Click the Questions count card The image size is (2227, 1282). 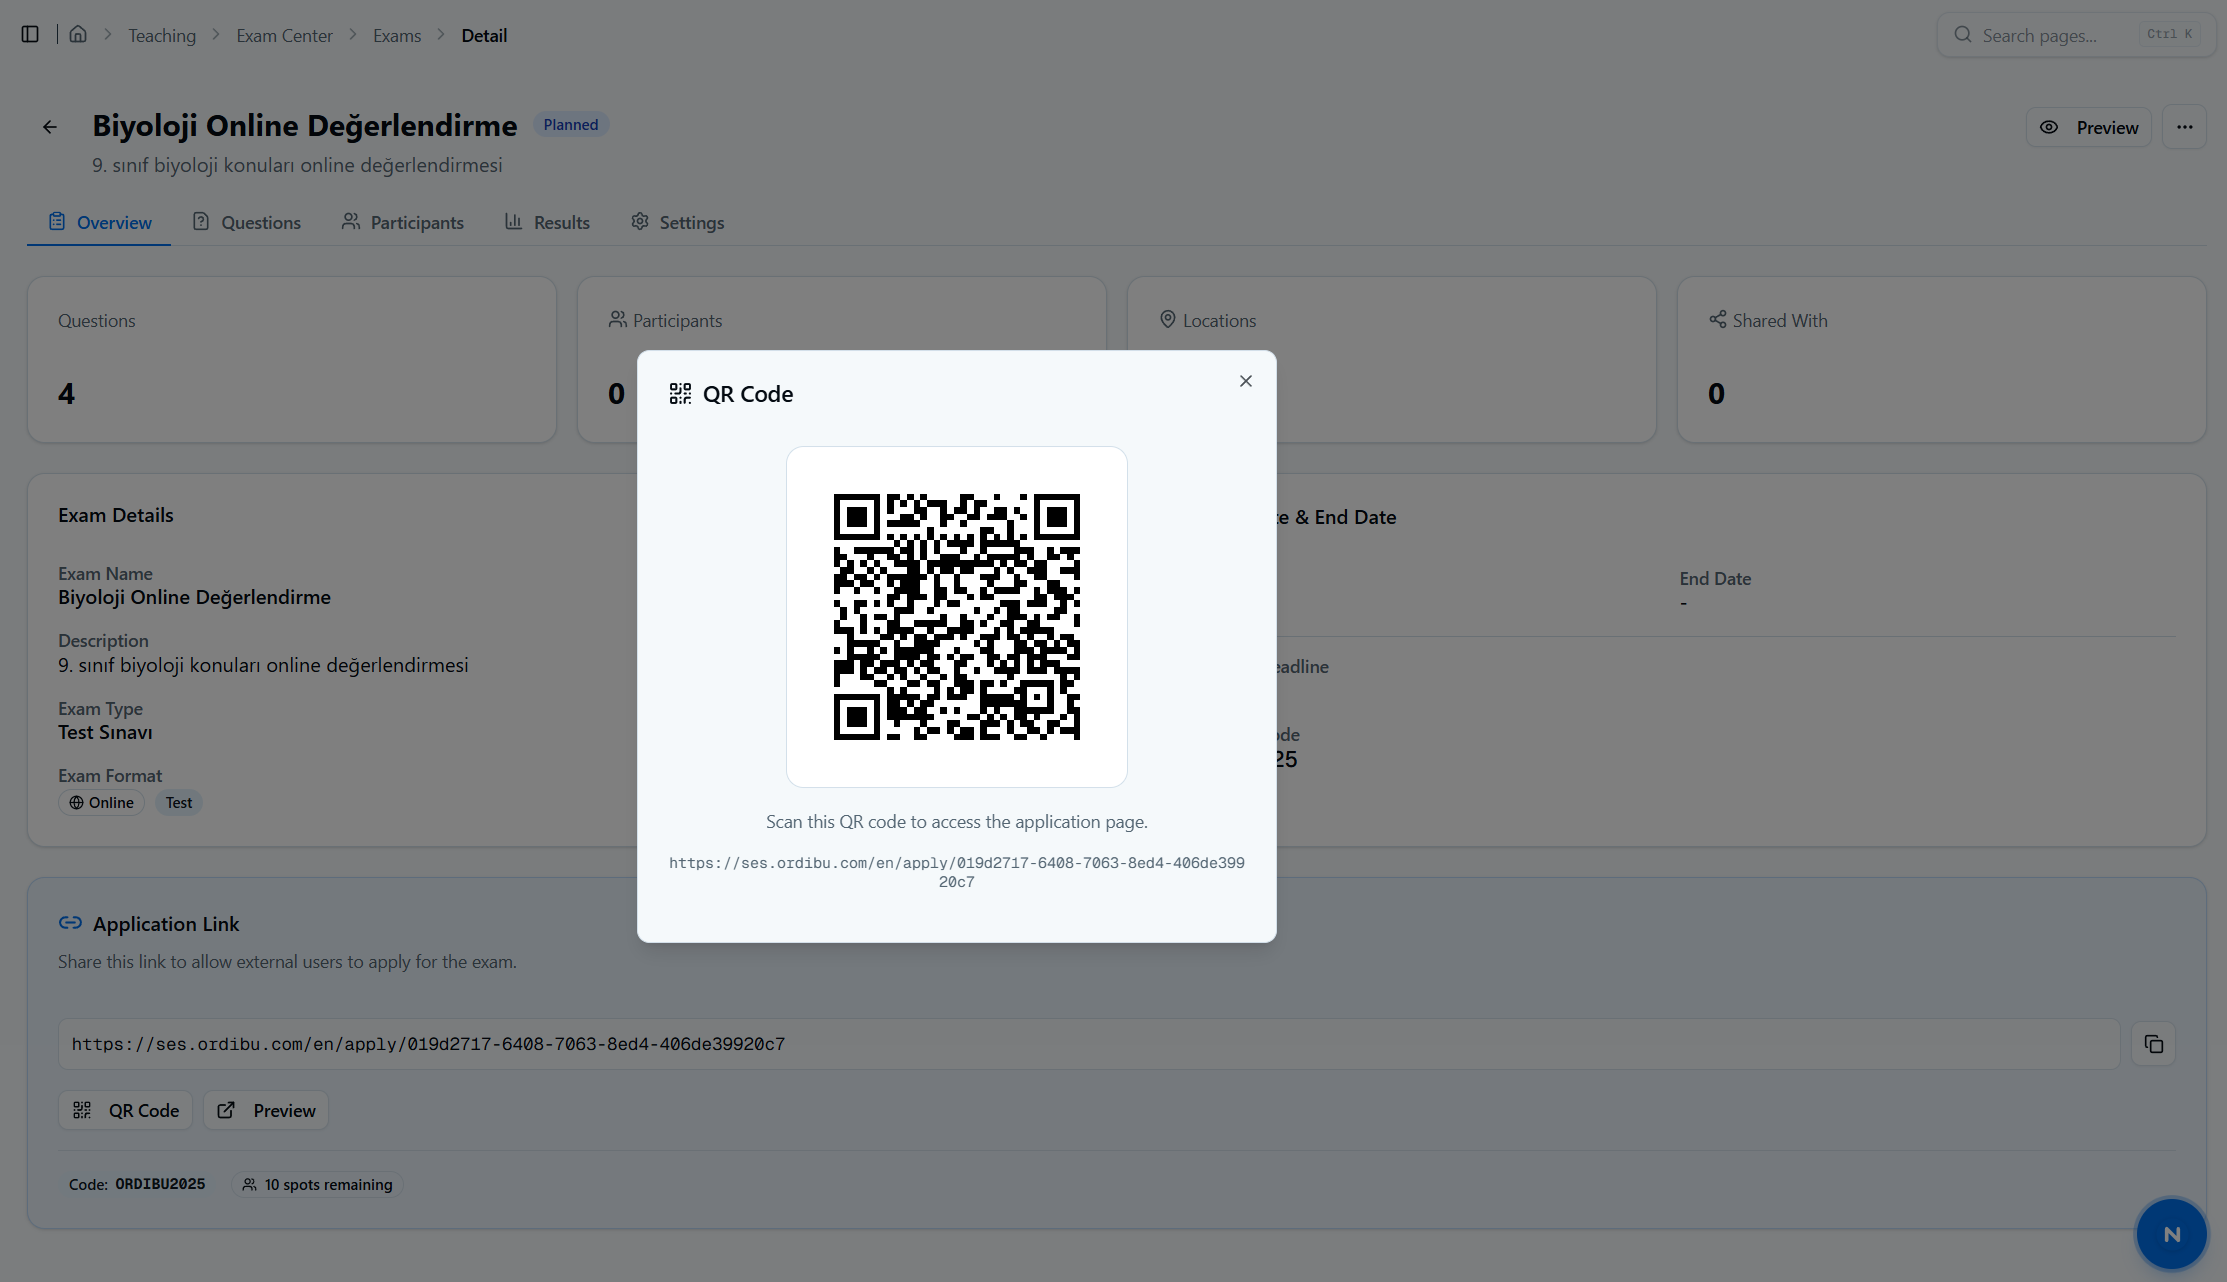[292, 360]
